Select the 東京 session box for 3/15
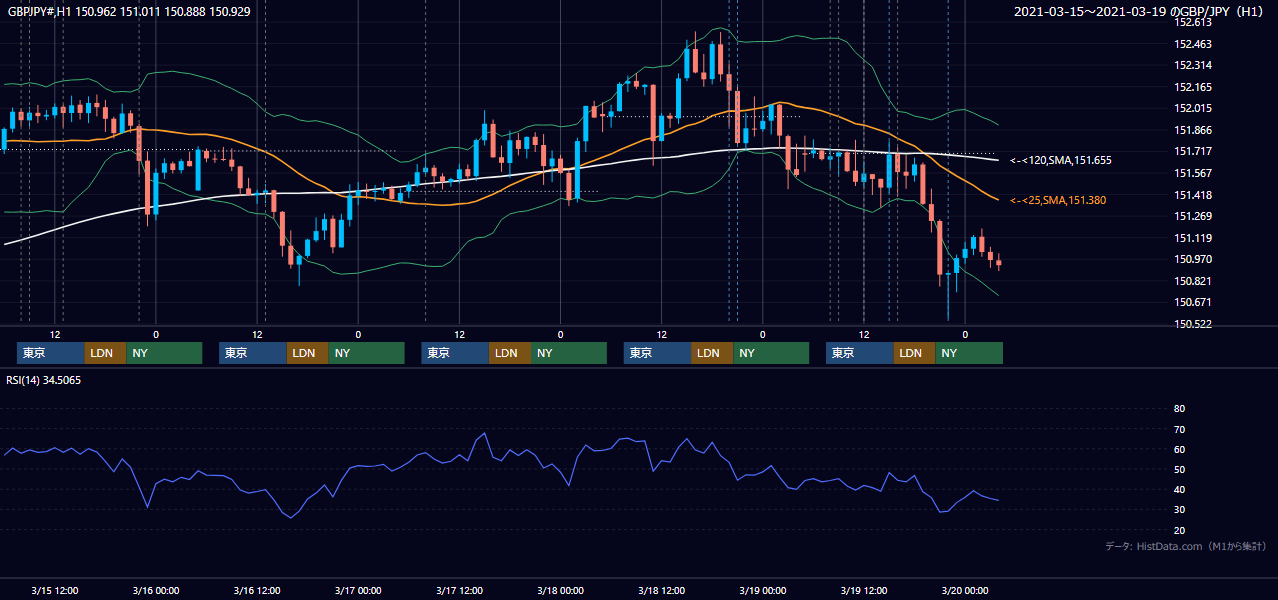The height and width of the screenshot is (600, 1278). (51, 353)
